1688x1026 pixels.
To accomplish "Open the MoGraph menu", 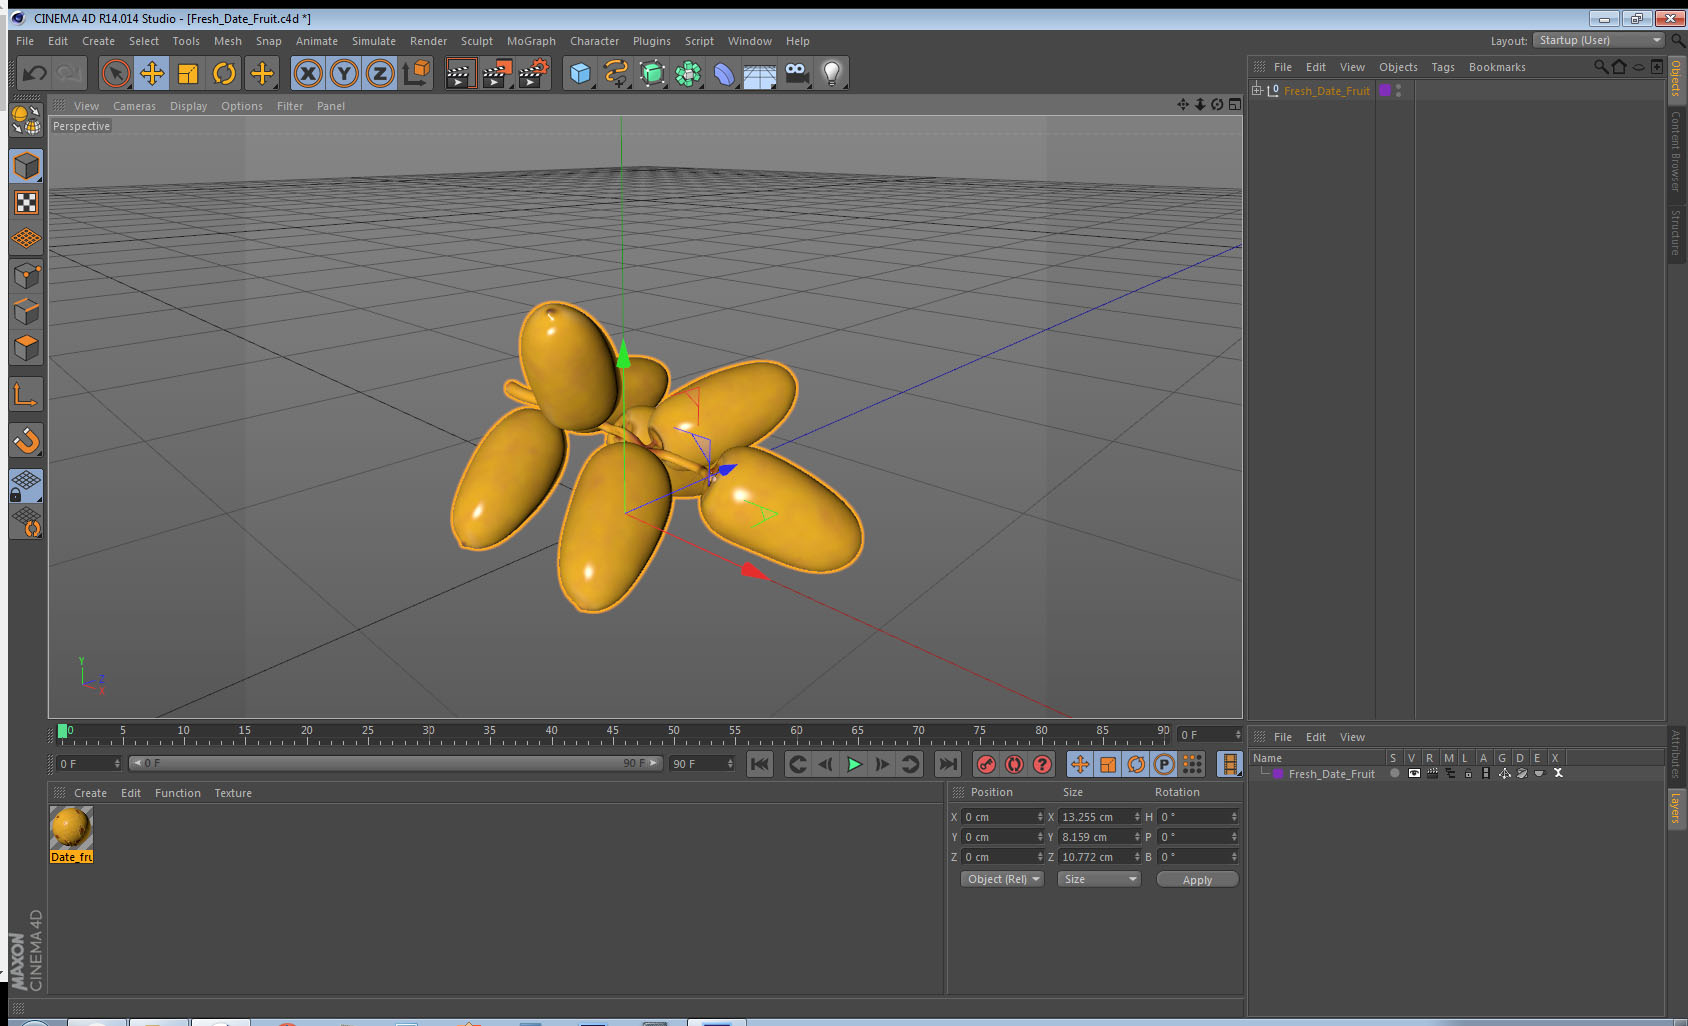I will coord(531,41).
